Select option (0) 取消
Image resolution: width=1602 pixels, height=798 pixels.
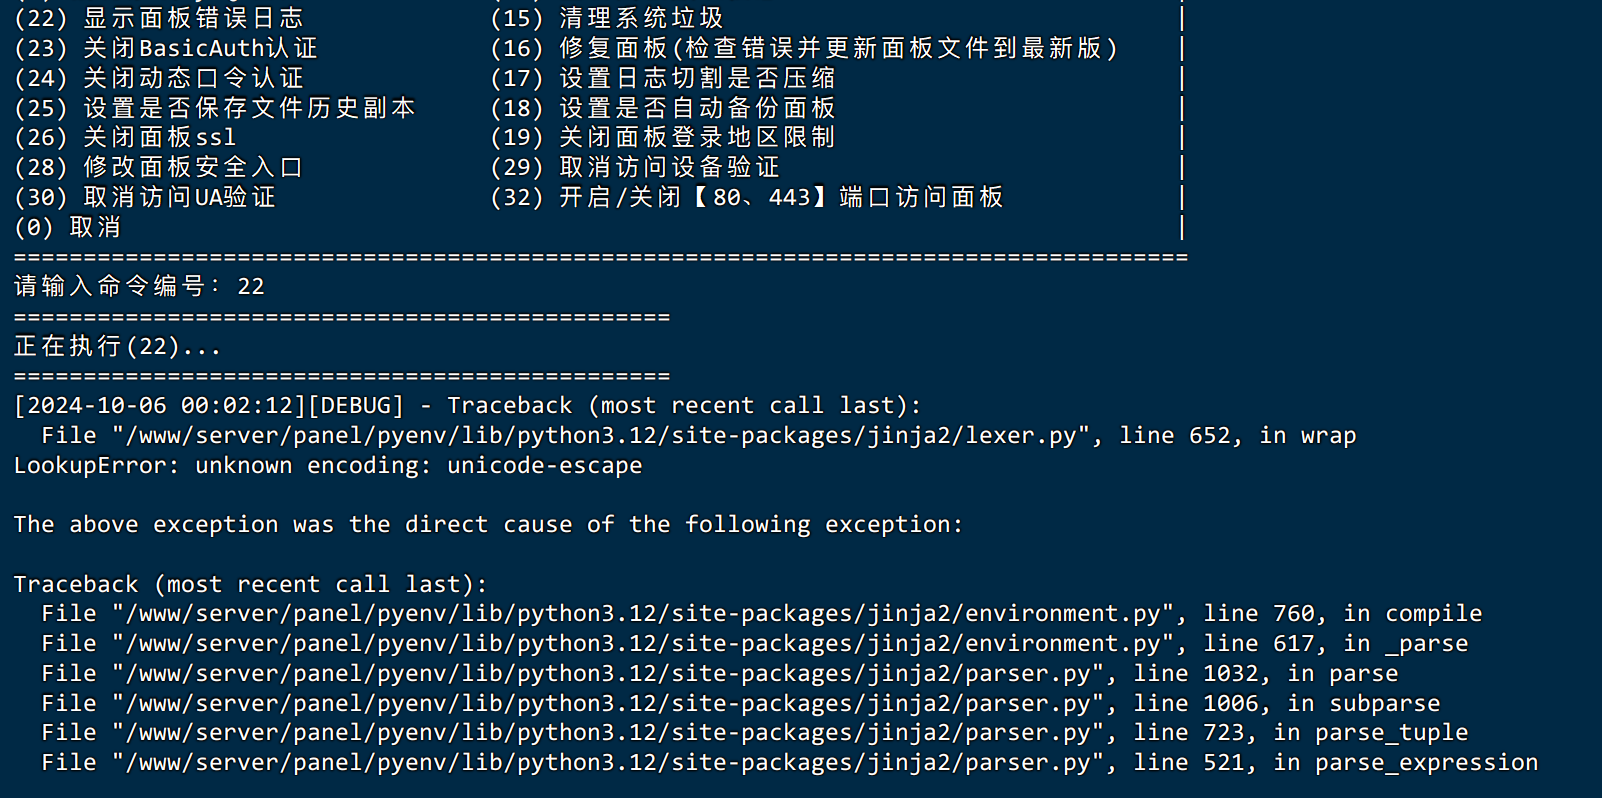point(68,227)
